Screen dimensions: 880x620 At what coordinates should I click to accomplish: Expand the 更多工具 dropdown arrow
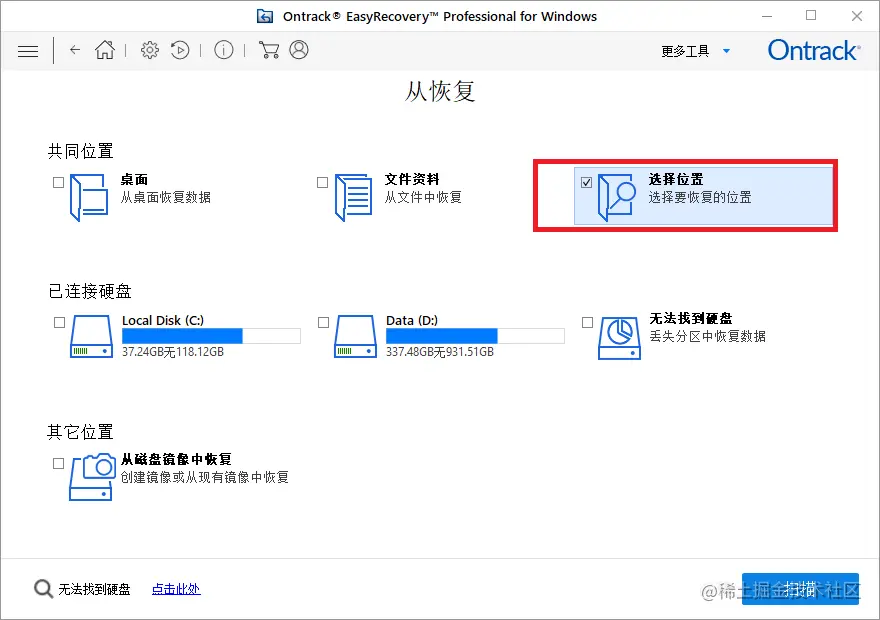[726, 51]
